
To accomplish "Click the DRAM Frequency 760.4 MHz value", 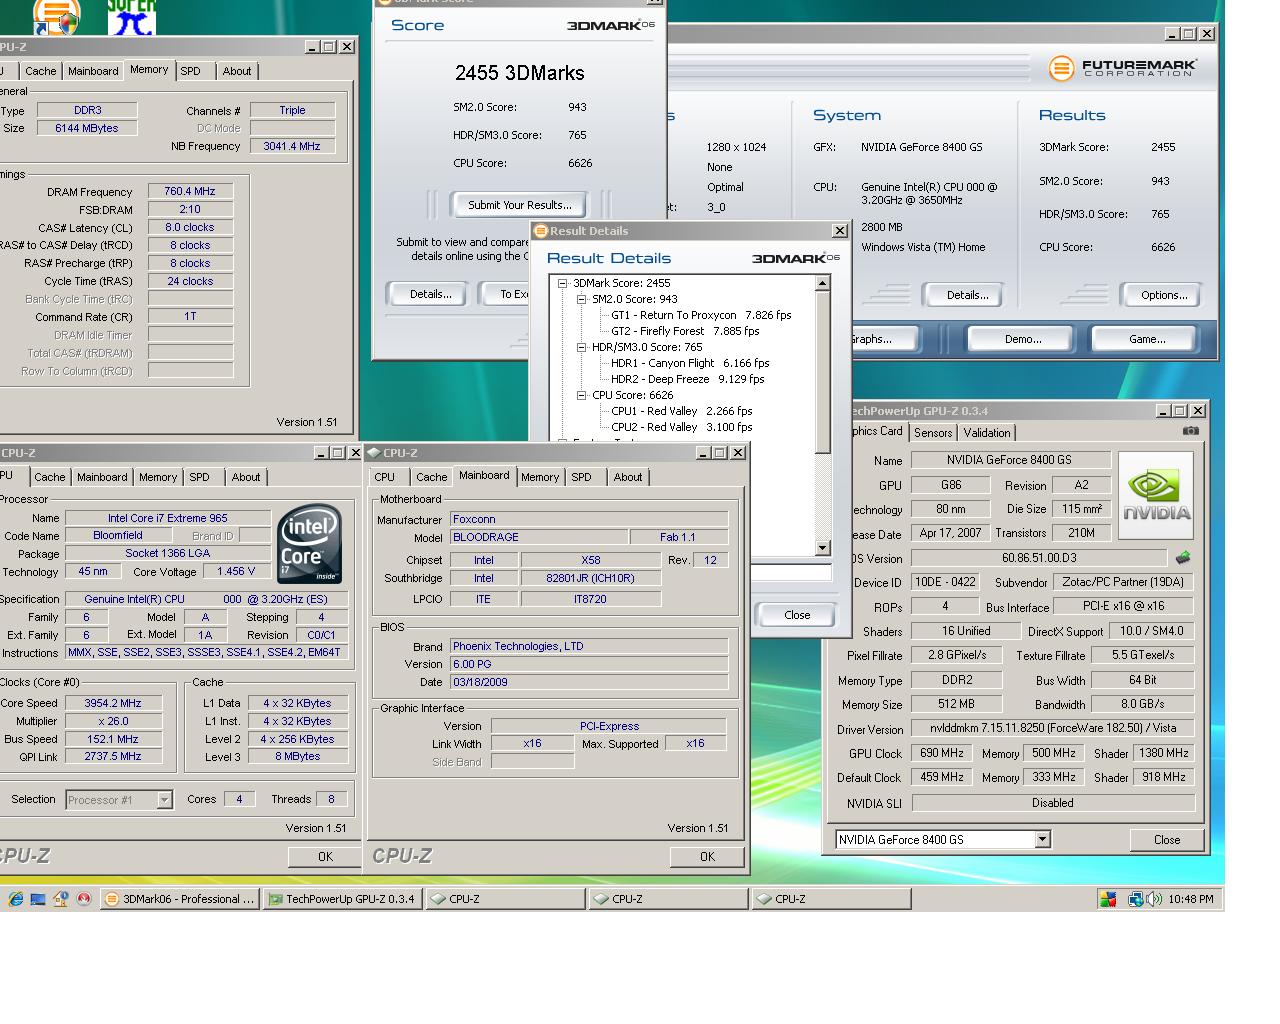I will [x=190, y=191].
